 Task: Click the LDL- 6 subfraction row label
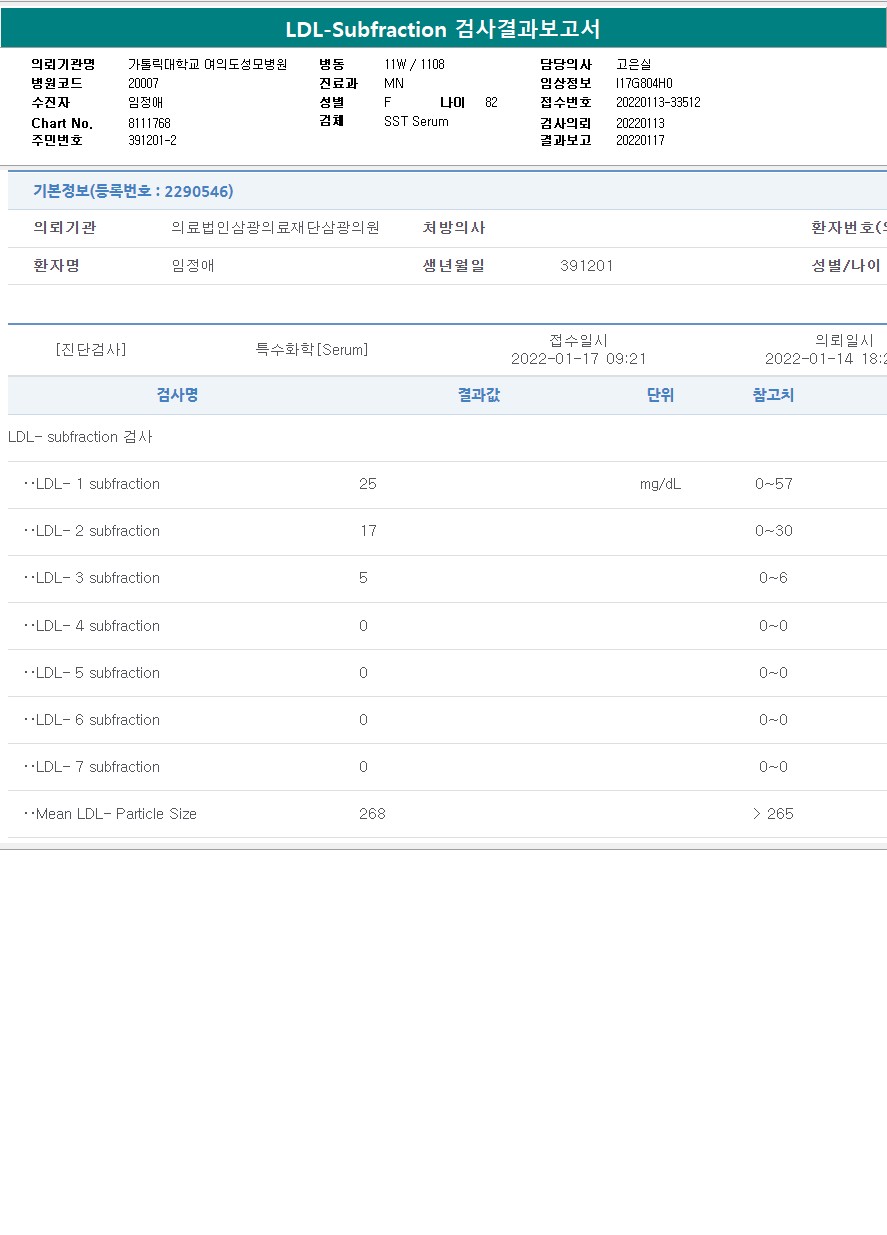point(97,720)
